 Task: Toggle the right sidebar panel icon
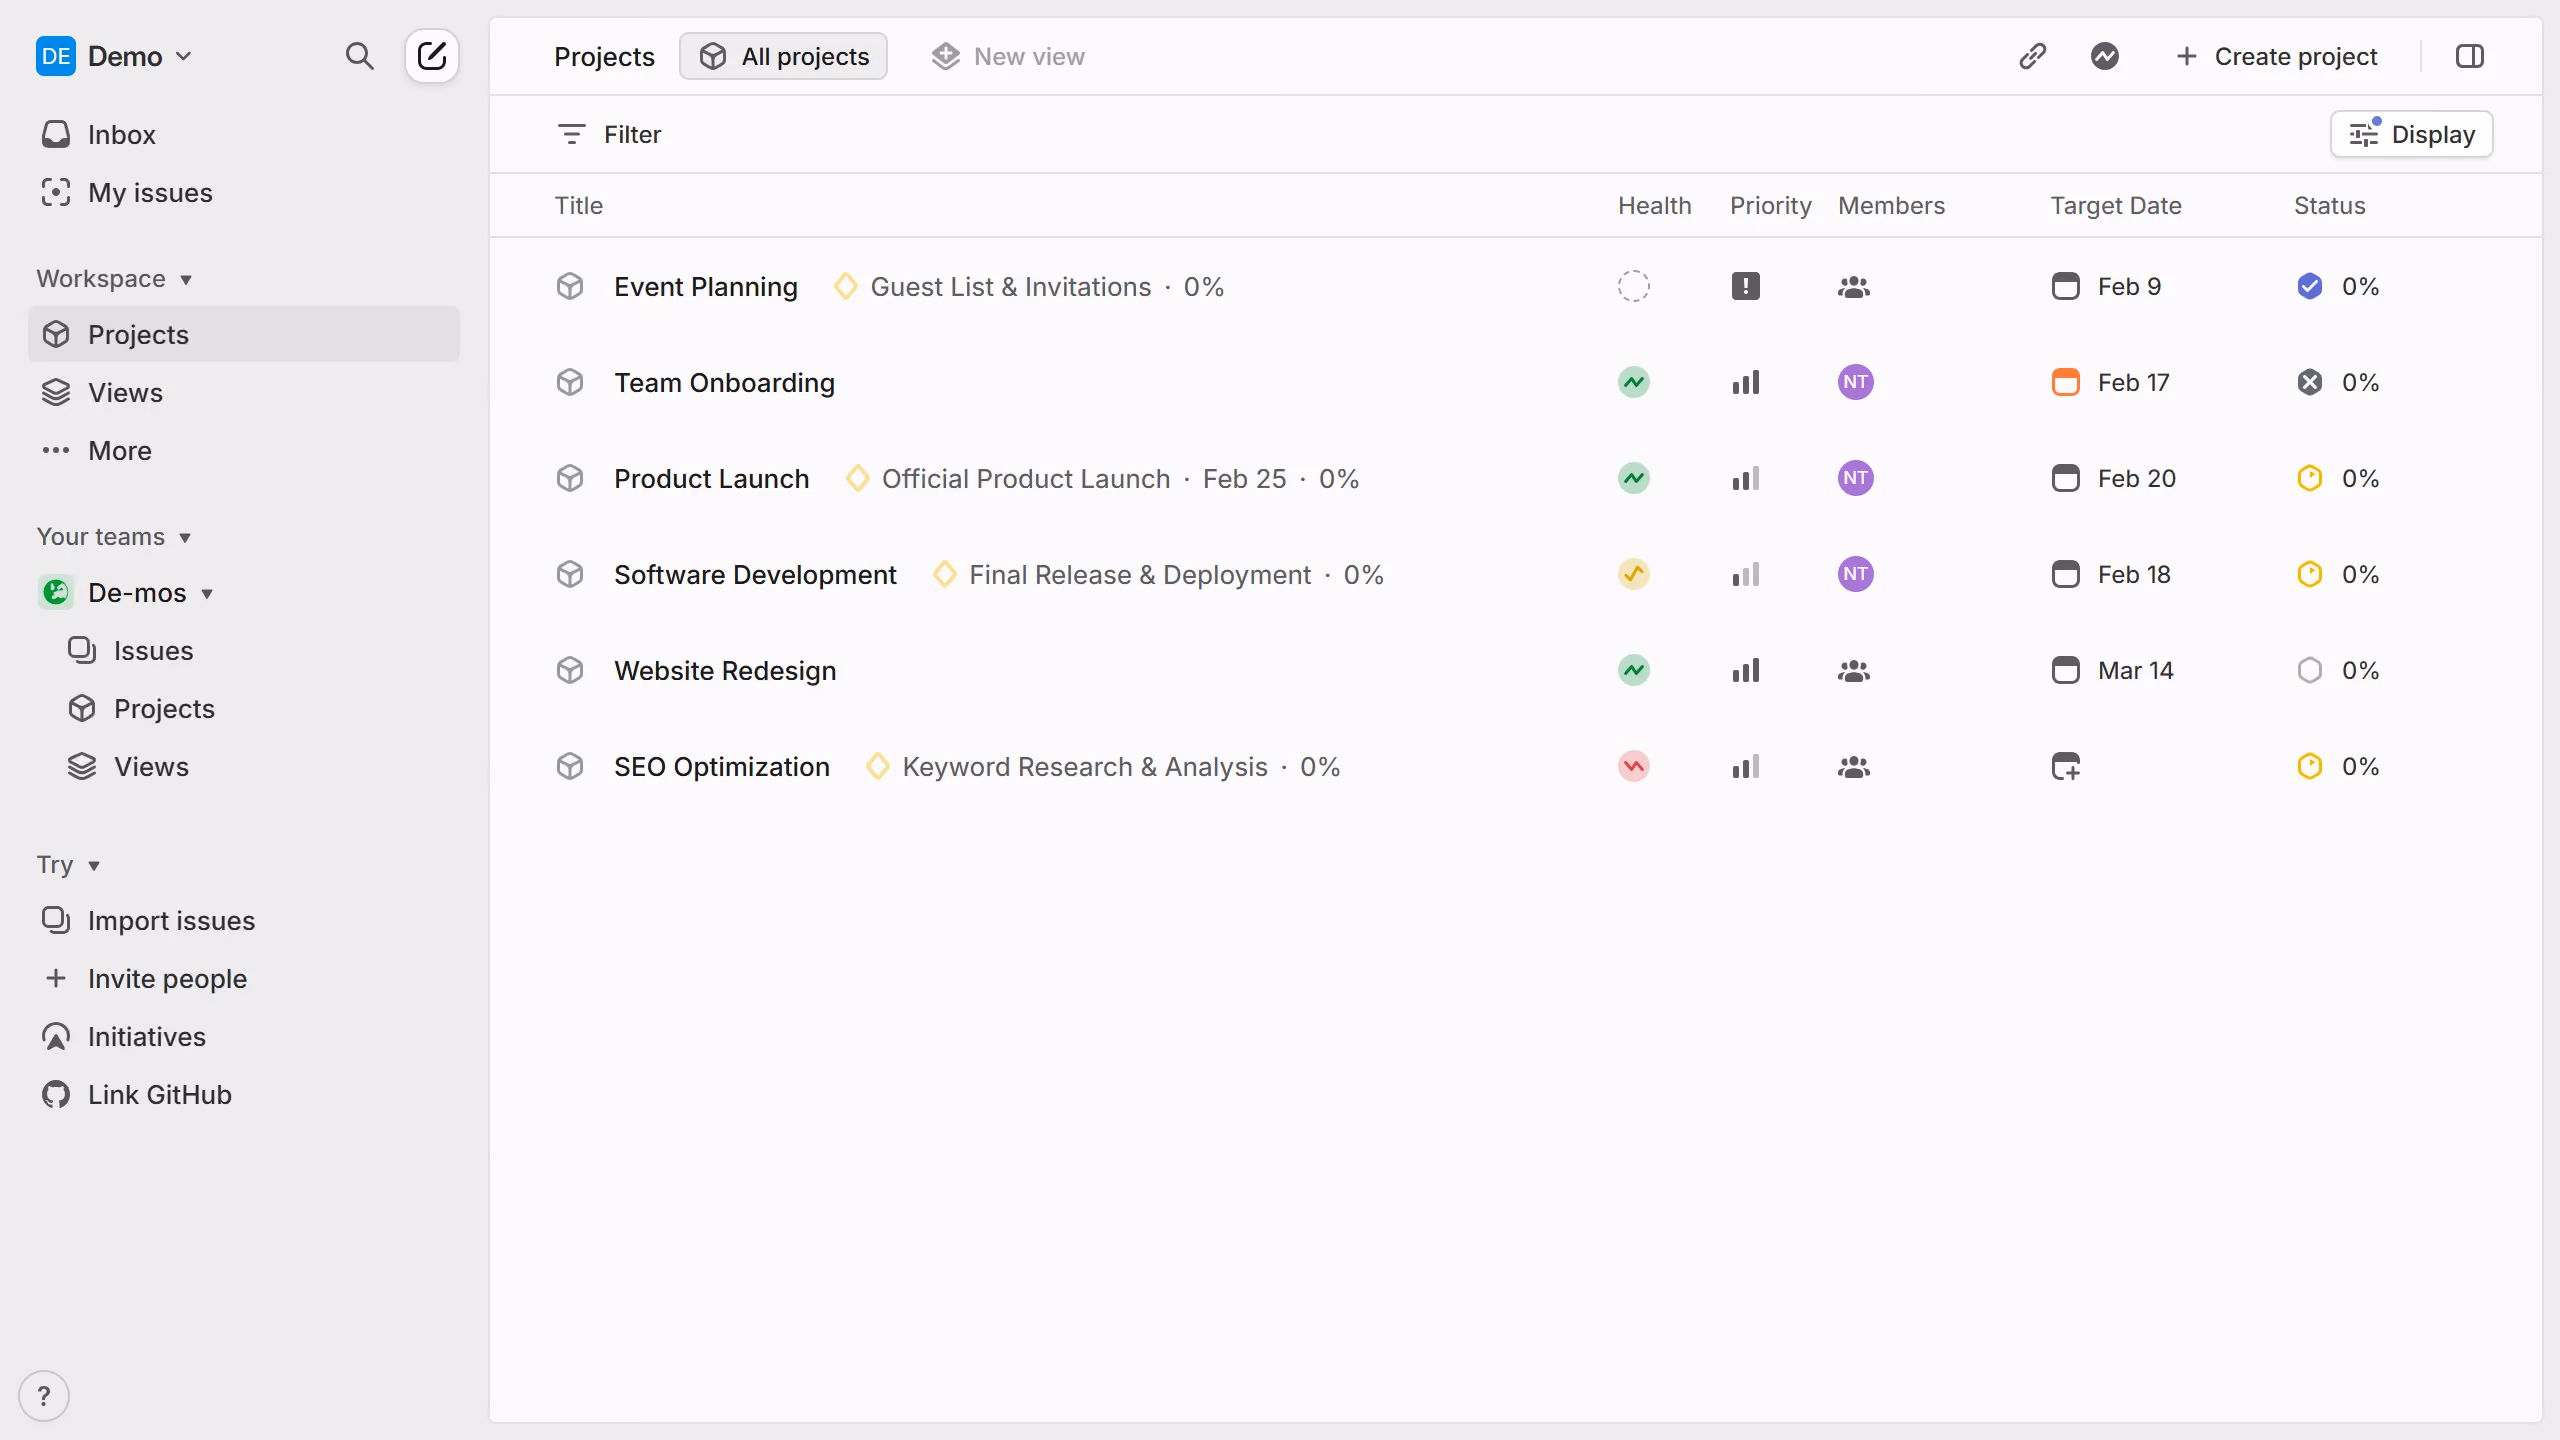click(x=2470, y=56)
